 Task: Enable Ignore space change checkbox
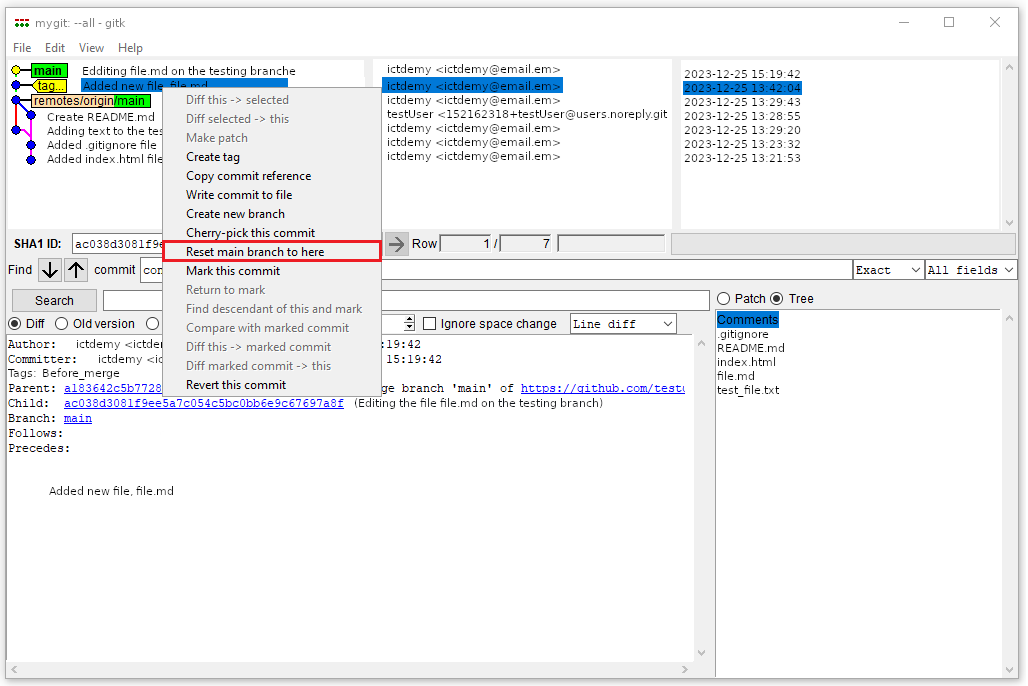coord(430,324)
